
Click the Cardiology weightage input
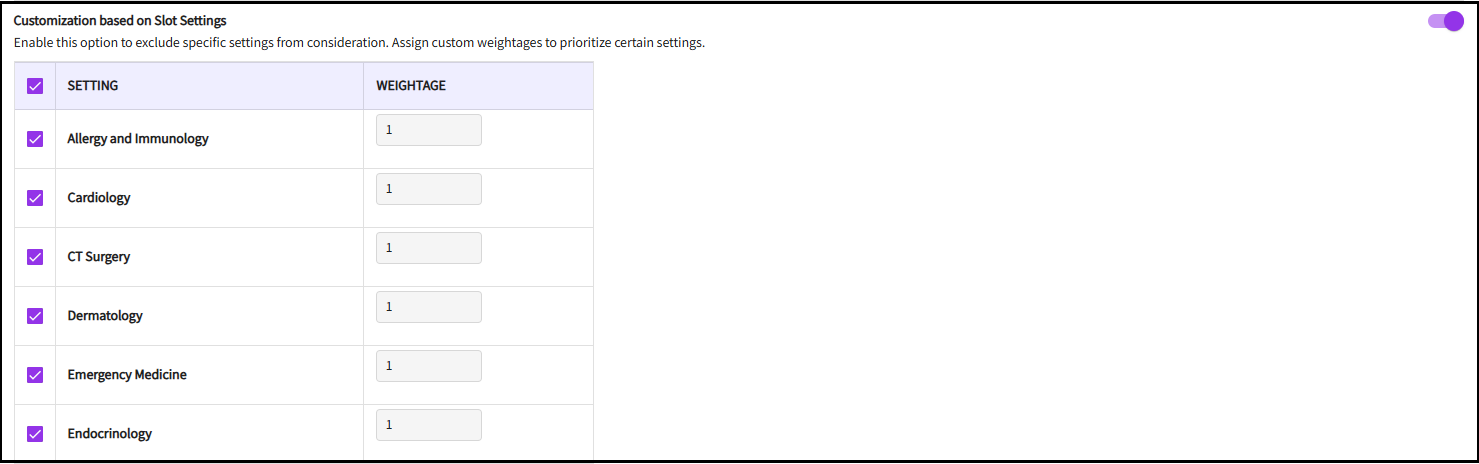[428, 189]
